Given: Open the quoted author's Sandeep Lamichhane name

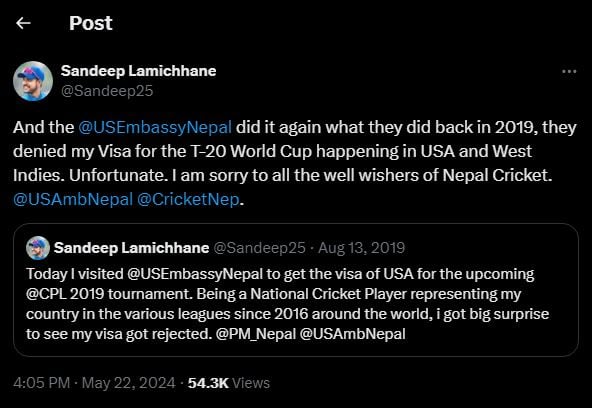Looking at the screenshot, I should (131, 248).
